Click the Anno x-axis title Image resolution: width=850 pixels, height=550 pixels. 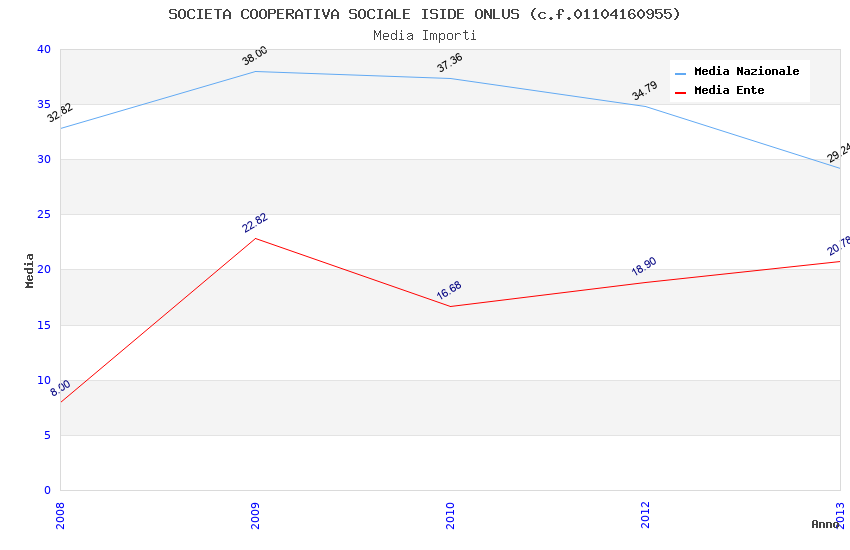pyautogui.click(x=825, y=524)
